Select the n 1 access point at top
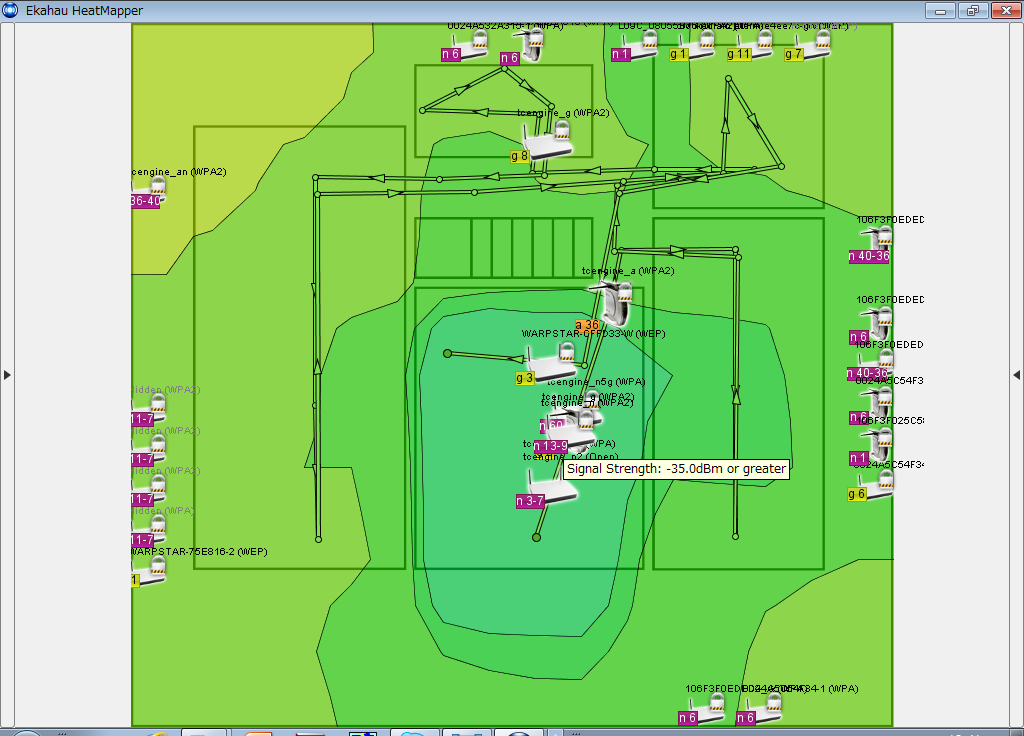 pyautogui.click(x=641, y=46)
